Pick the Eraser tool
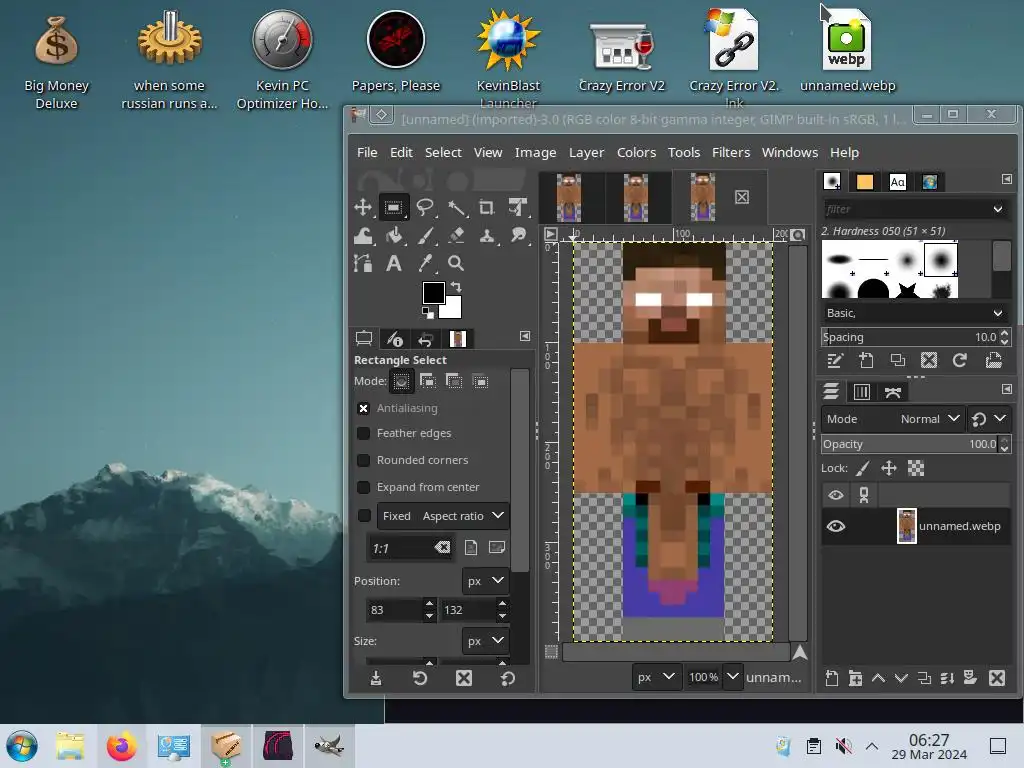Screen dimensions: 1024x768 (456, 236)
